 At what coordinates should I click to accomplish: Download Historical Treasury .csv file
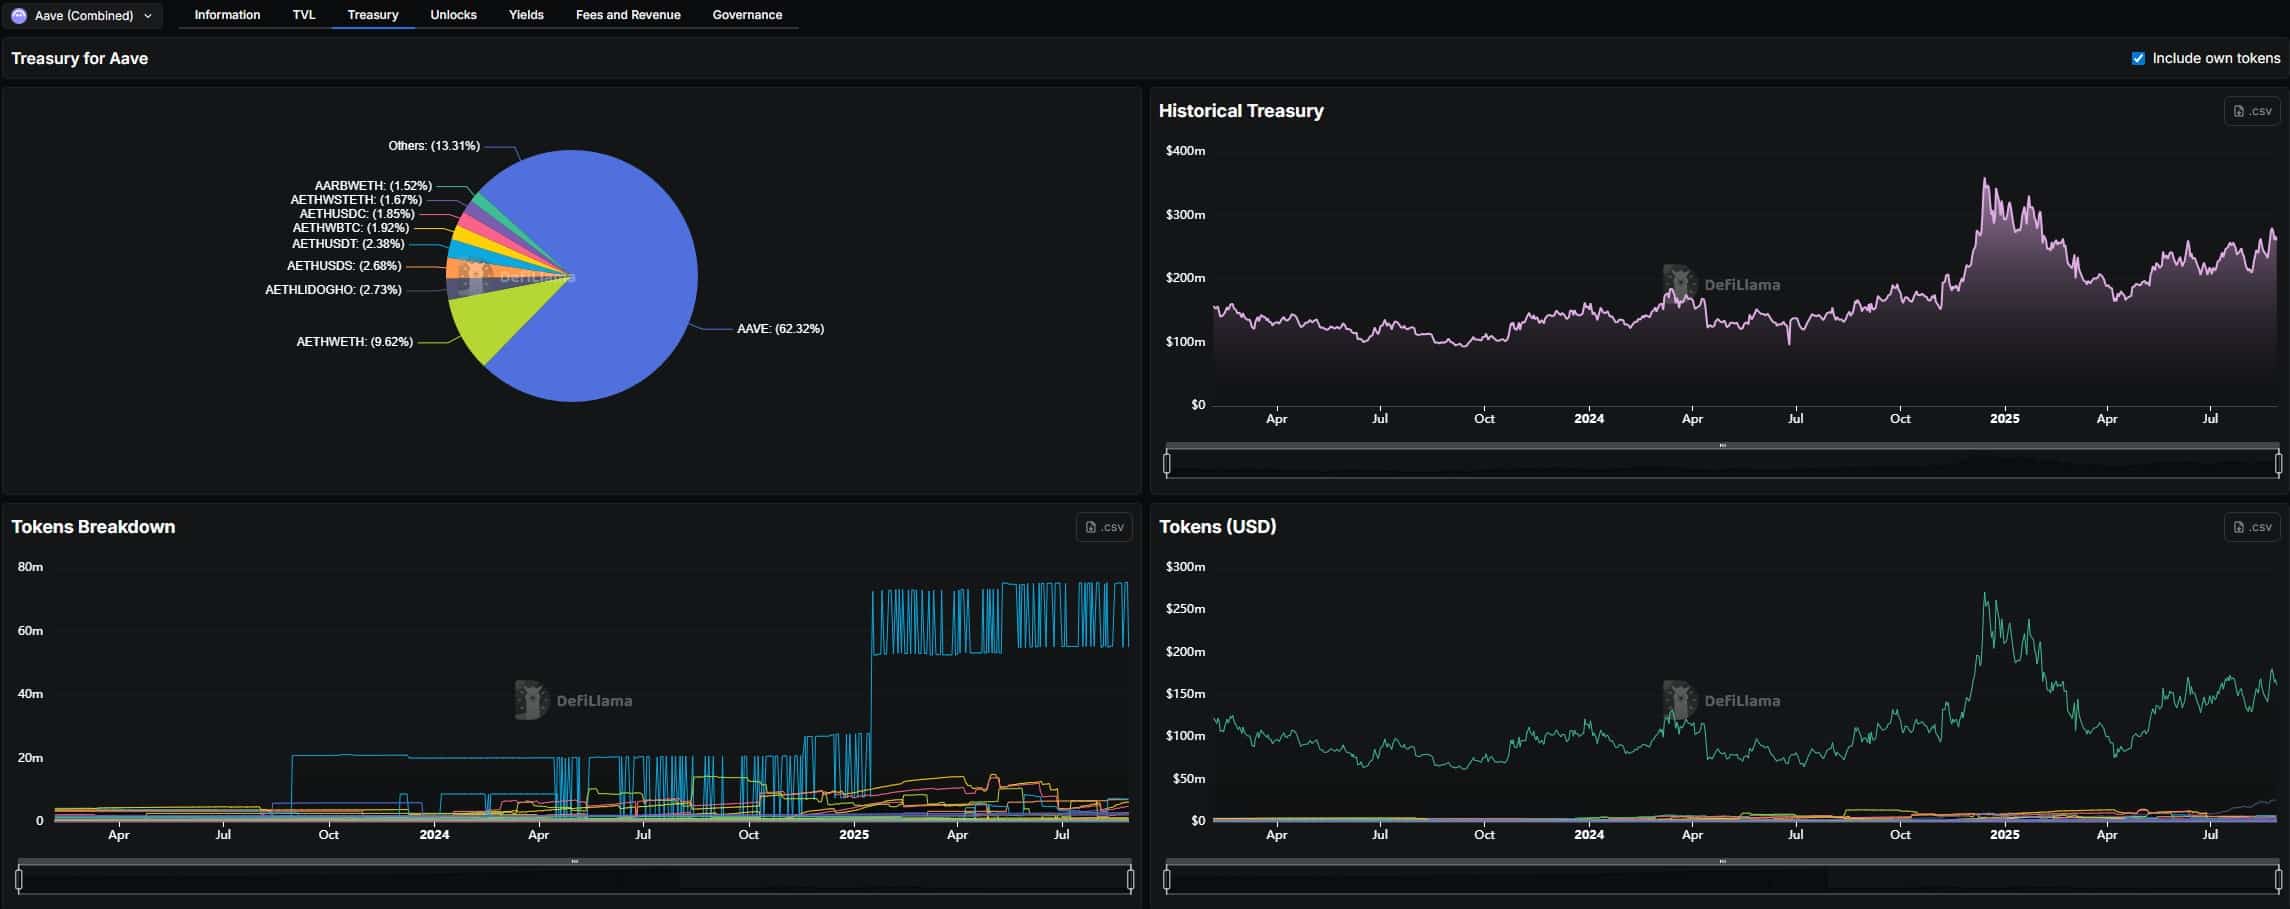[x=2251, y=111]
